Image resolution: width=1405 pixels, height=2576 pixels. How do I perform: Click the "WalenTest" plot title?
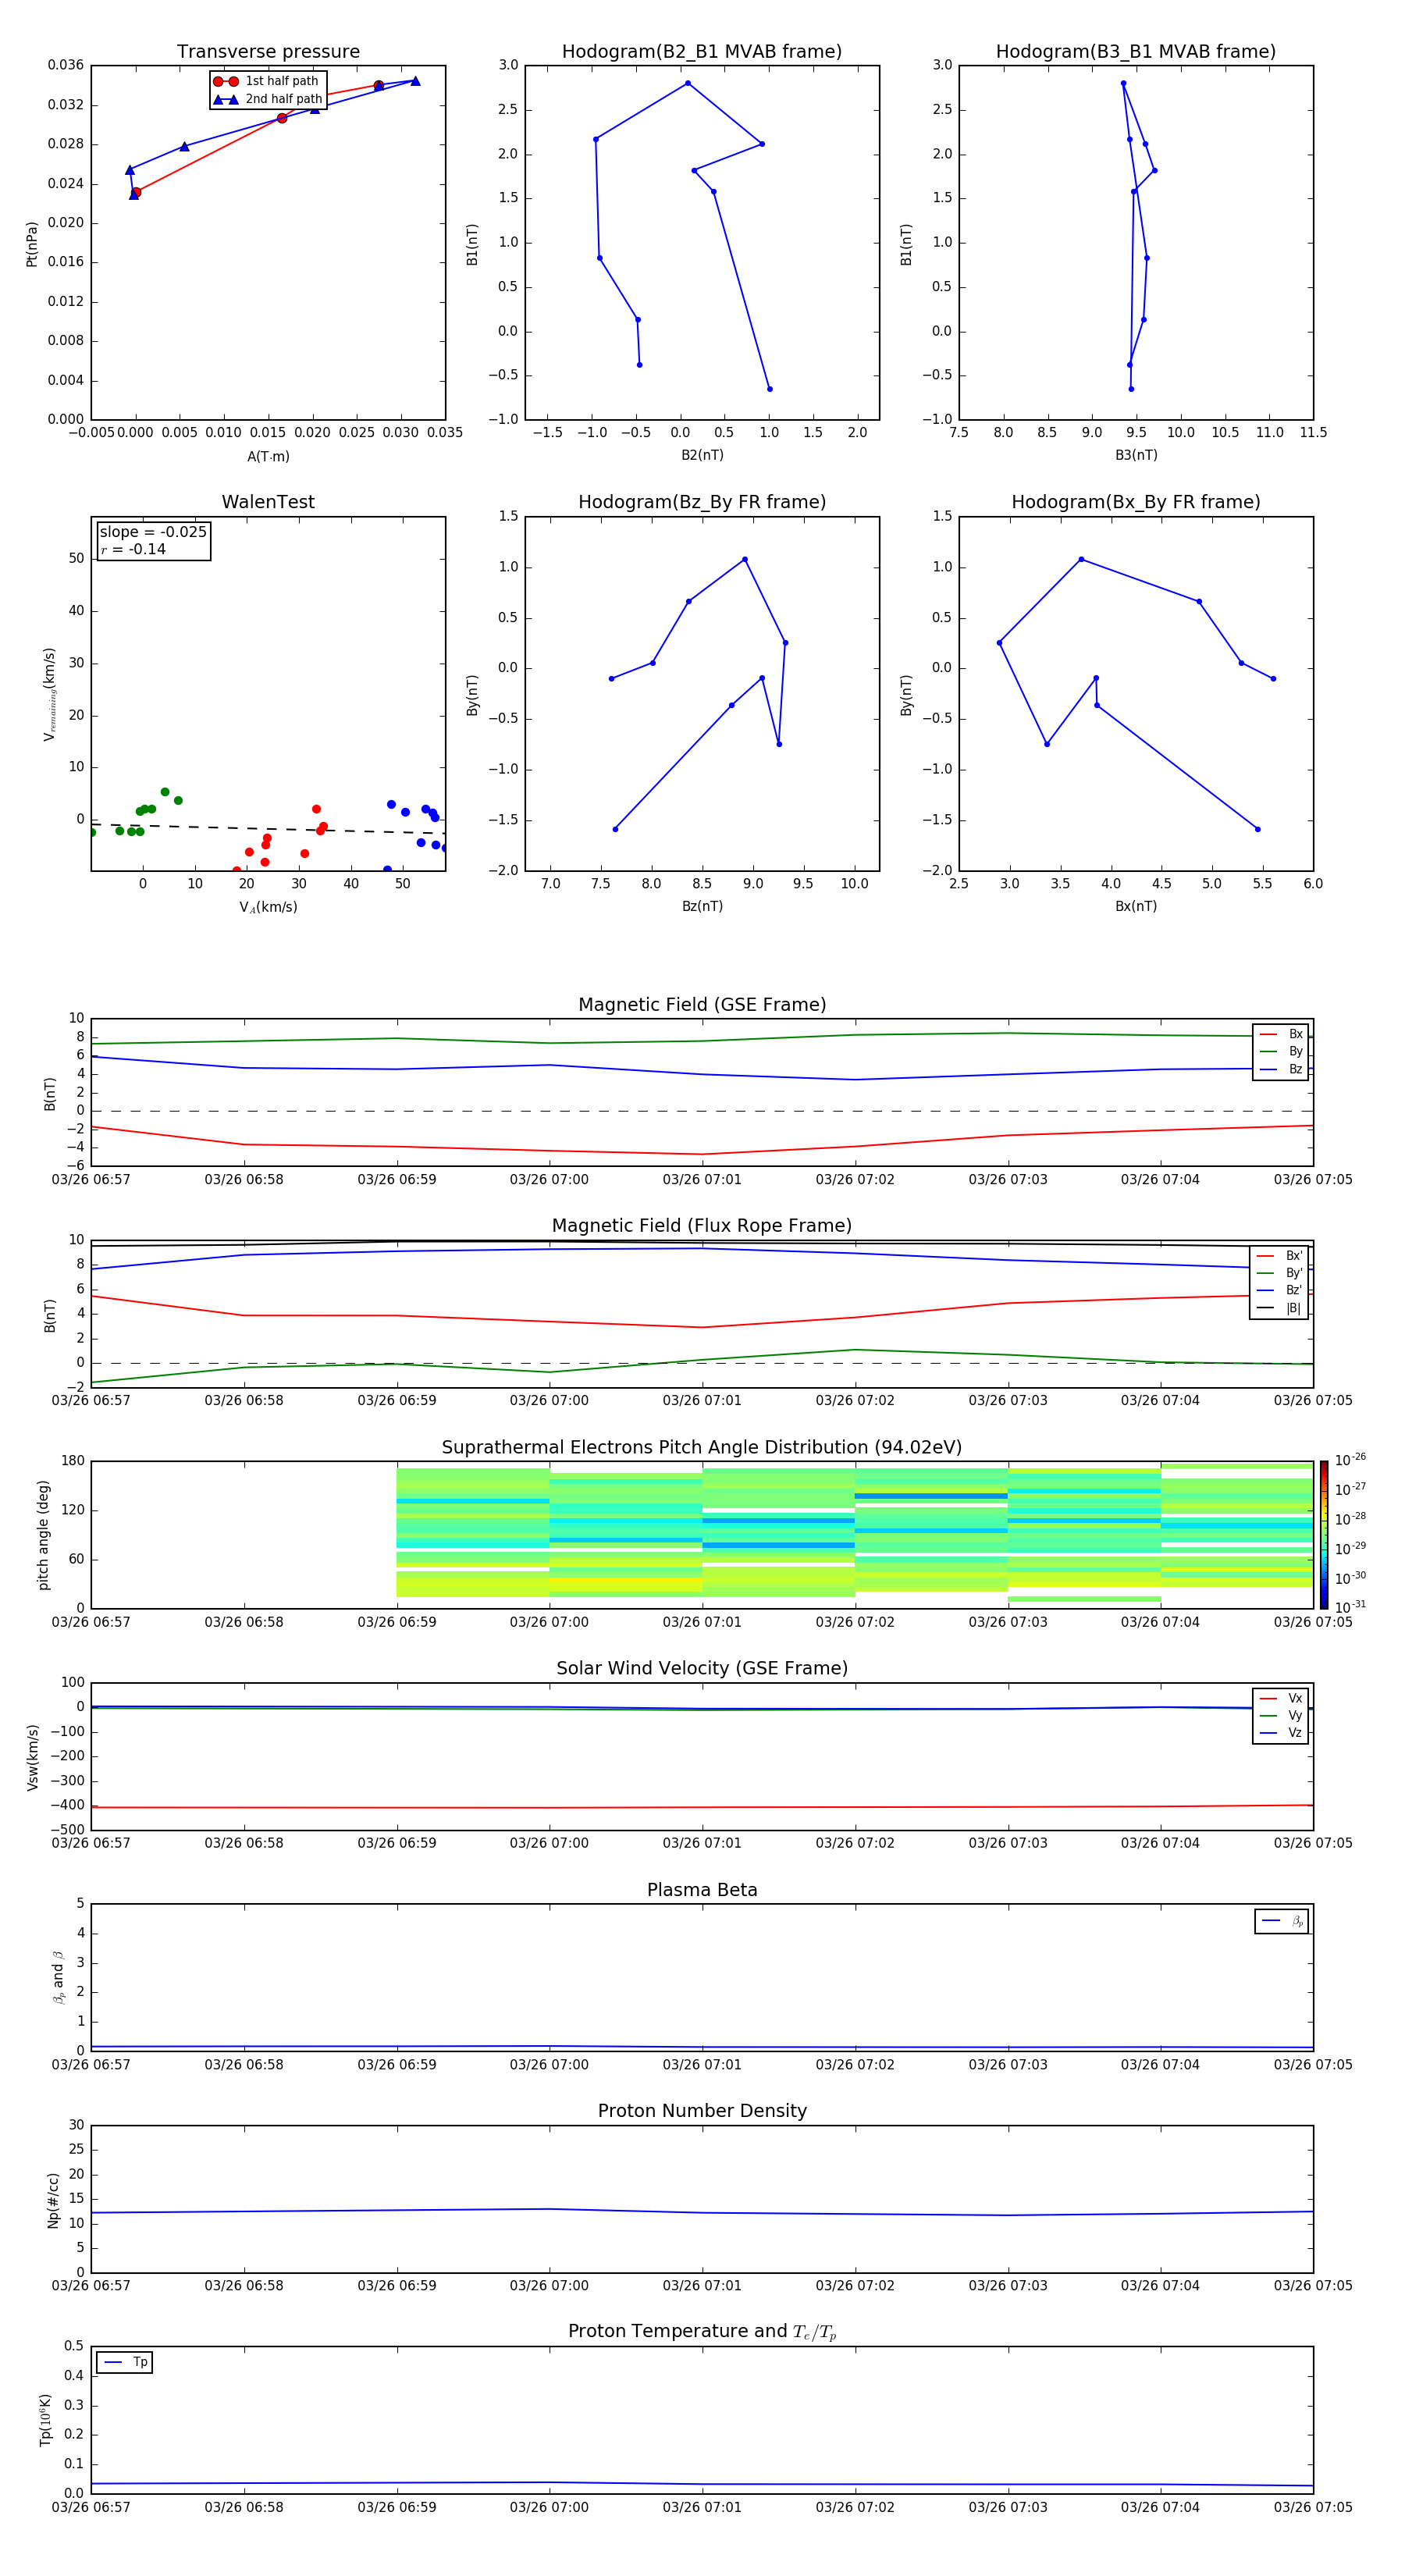coord(268,502)
